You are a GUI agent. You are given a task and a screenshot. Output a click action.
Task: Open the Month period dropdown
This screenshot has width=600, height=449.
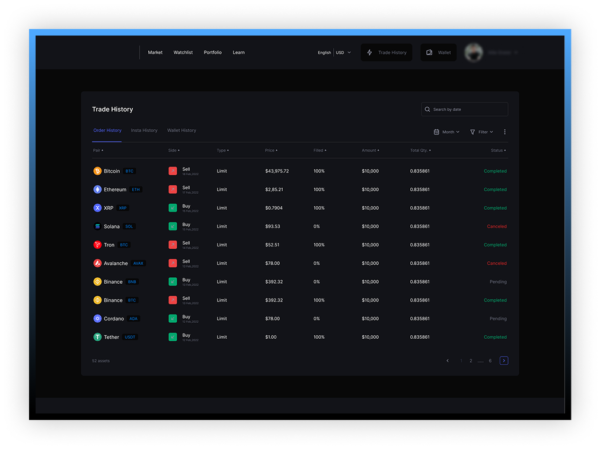point(446,132)
